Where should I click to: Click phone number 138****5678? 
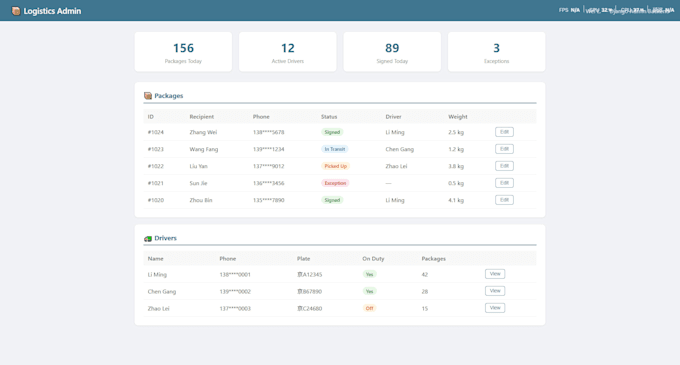click(268, 132)
